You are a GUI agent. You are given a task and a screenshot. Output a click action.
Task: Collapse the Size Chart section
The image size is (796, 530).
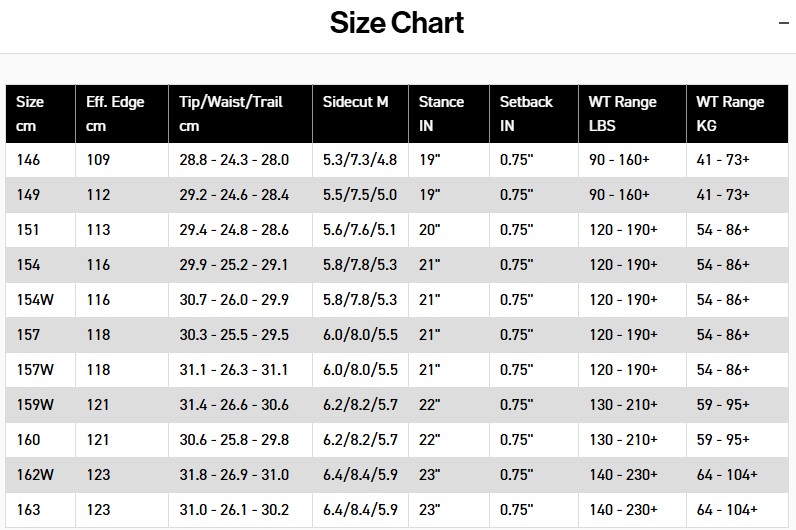point(783,22)
